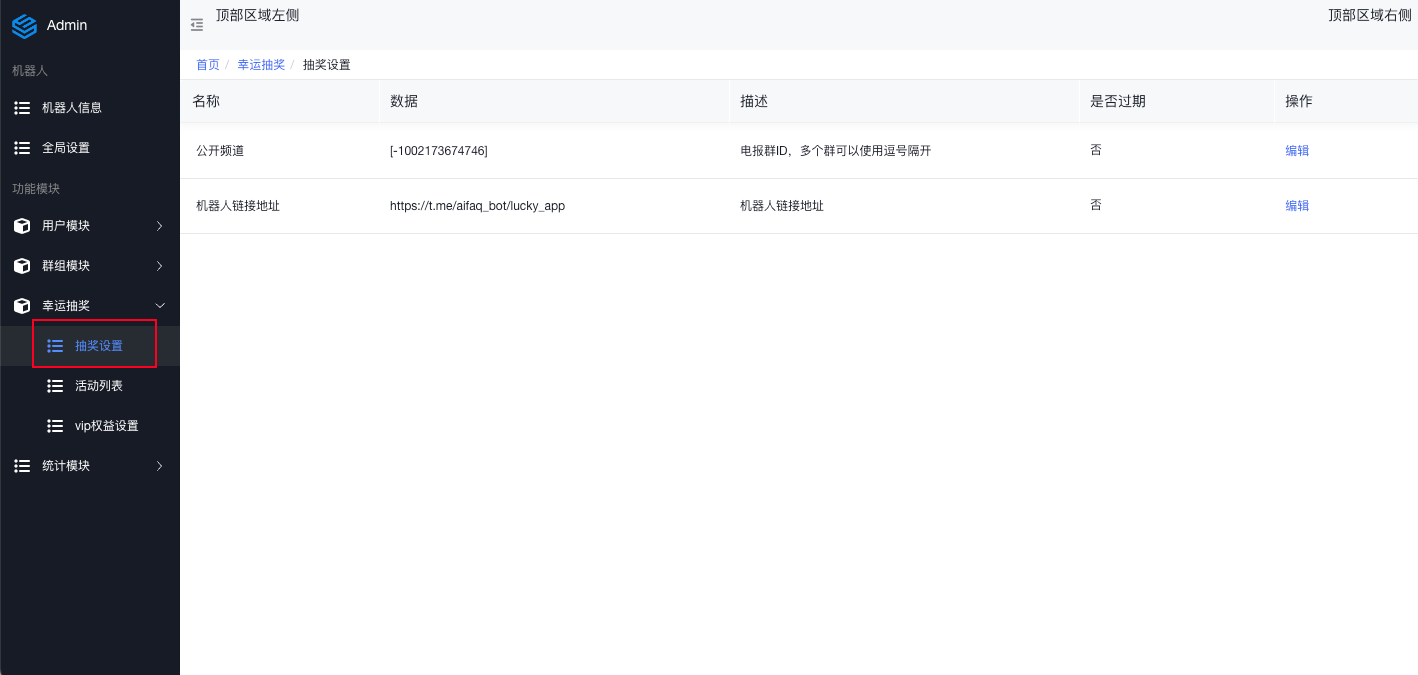Image resolution: width=1418 pixels, height=675 pixels.
Task: Go to 首页 via the breadcrumb
Action: (208, 65)
